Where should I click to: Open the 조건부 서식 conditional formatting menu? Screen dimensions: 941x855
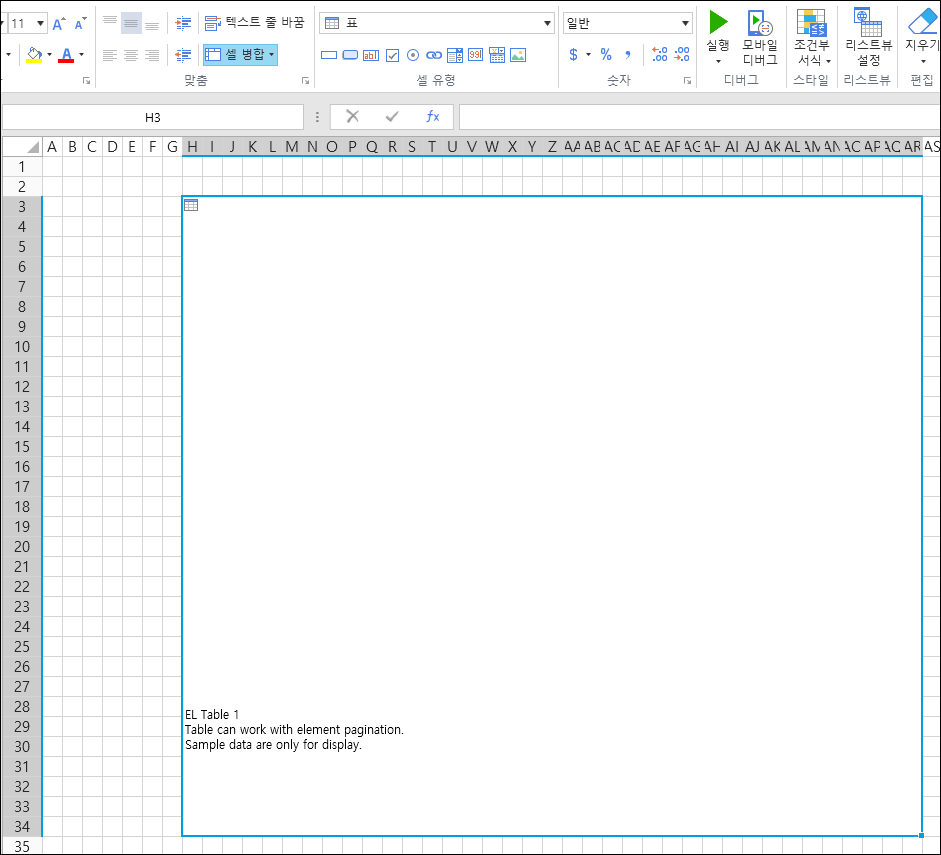click(x=812, y=38)
